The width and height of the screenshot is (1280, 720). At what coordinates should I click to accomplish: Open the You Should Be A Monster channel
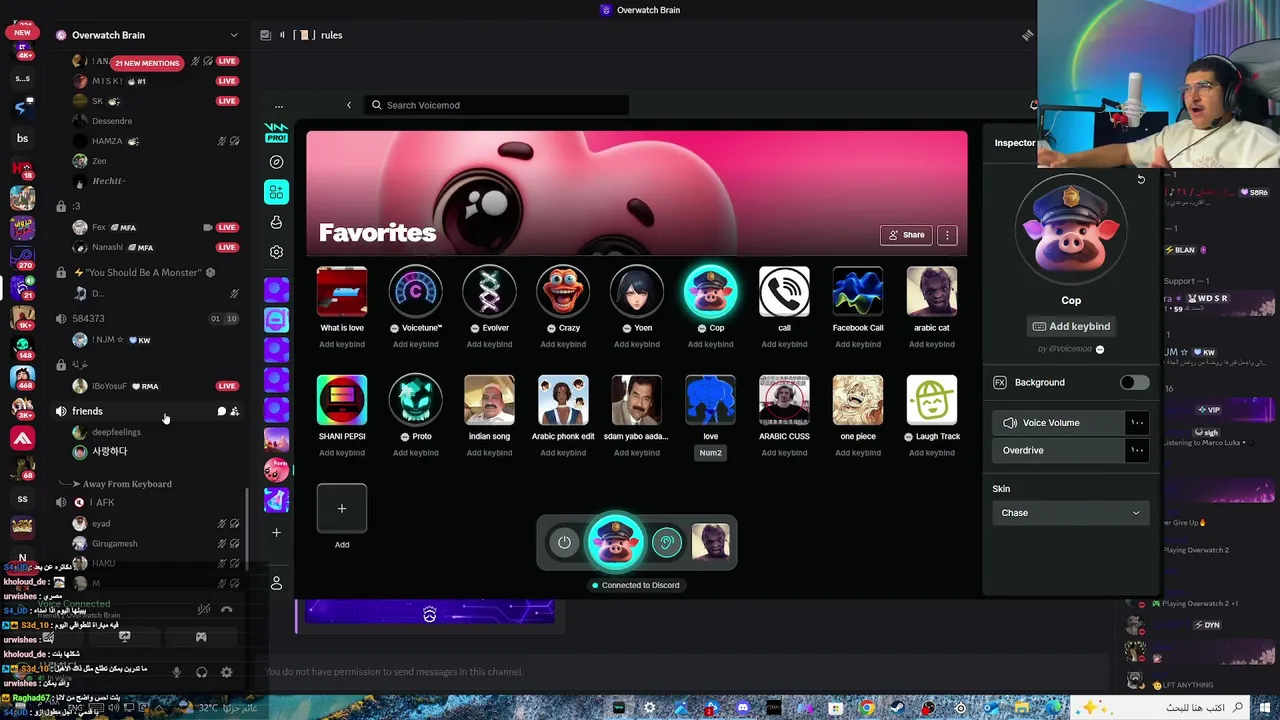tap(144, 272)
